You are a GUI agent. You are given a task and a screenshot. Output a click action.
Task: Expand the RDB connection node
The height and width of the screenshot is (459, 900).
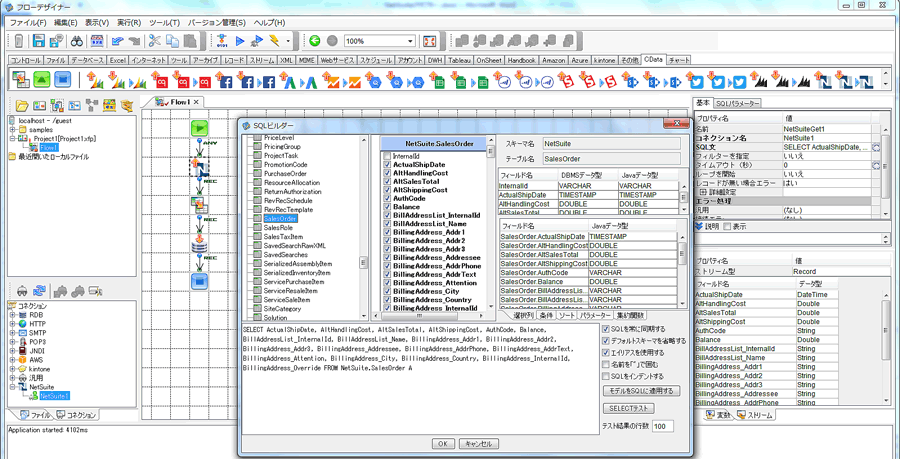tap(13, 315)
